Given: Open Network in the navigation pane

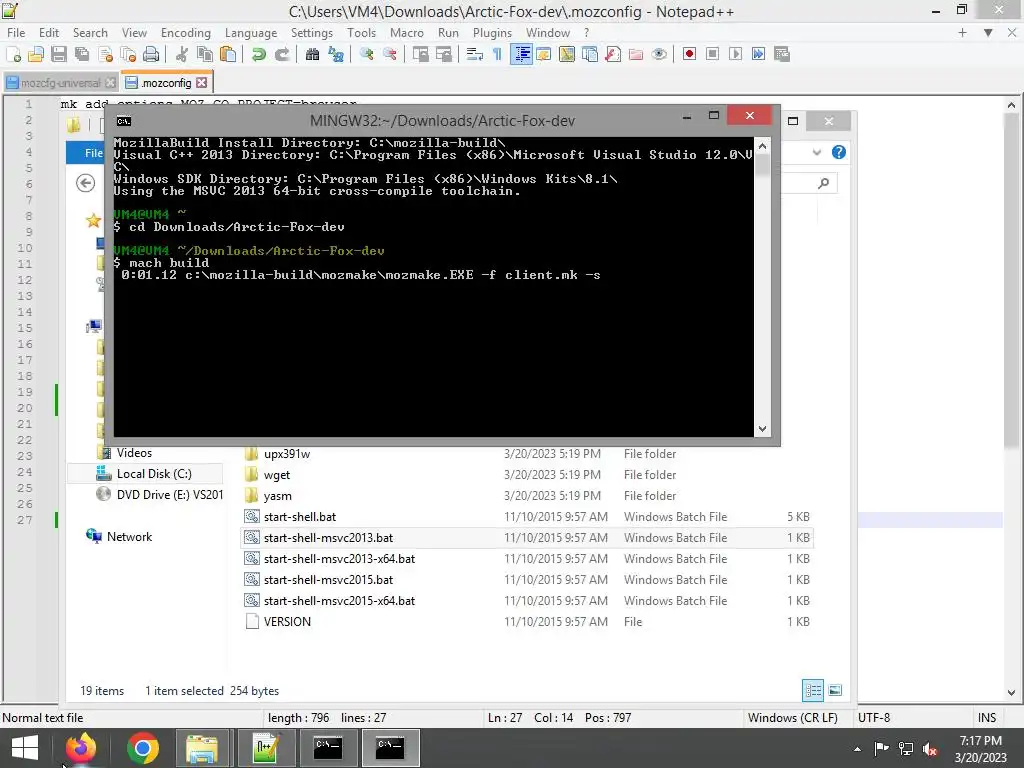Looking at the screenshot, I should pos(129,537).
